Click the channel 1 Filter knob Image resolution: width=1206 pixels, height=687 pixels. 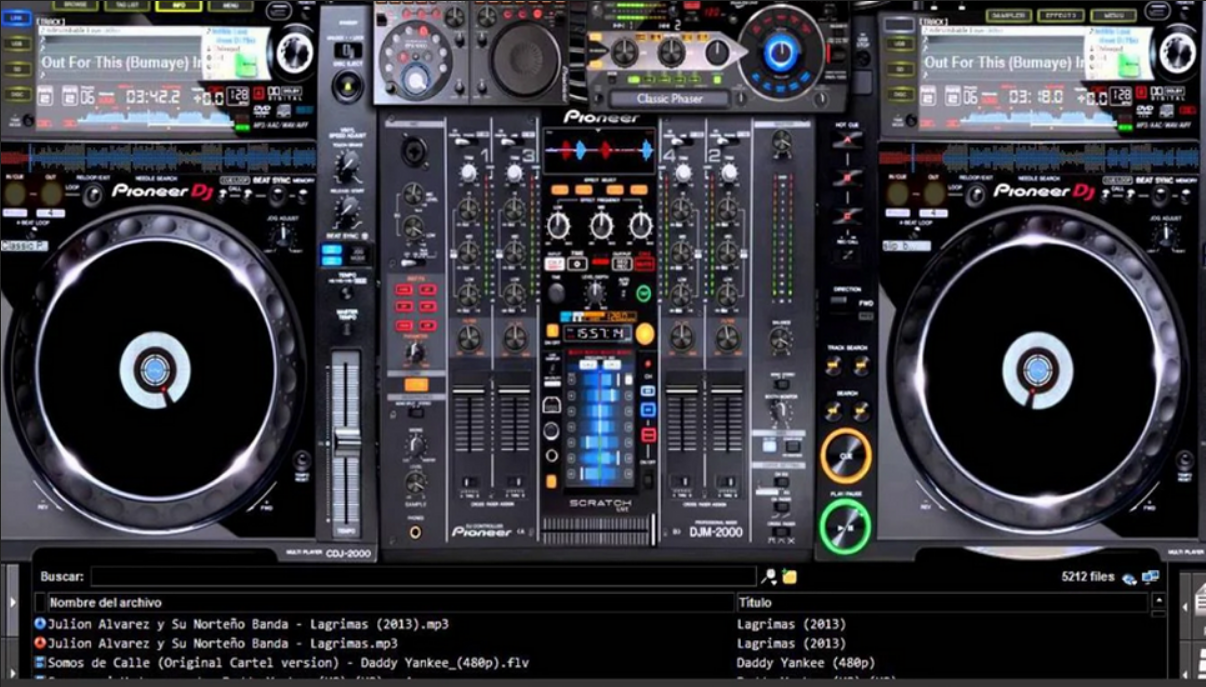click(x=468, y=339)
